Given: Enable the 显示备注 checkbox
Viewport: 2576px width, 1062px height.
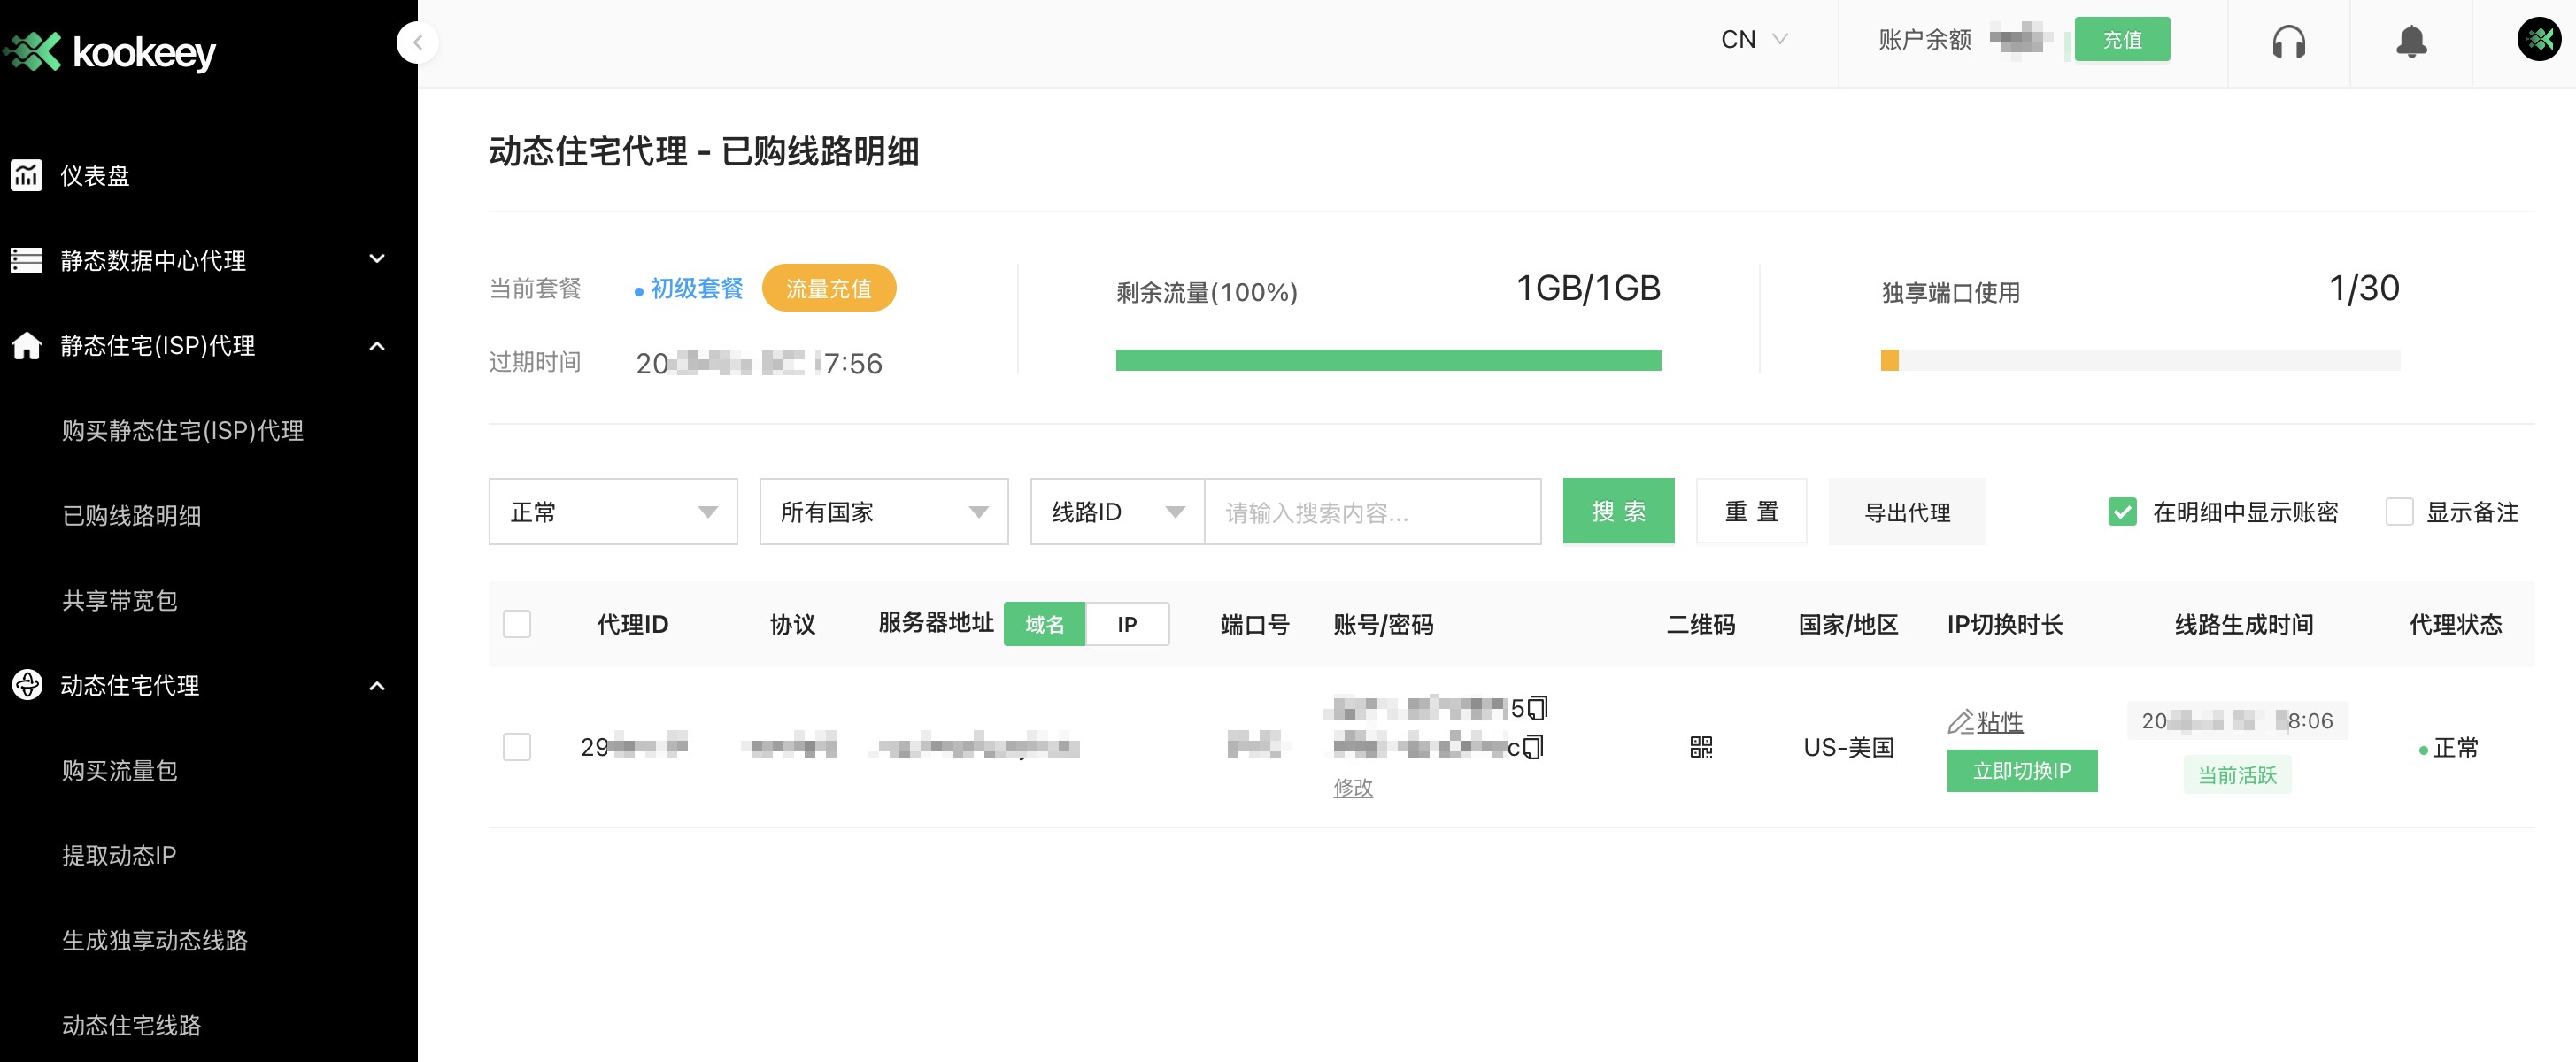Looking at the screenshot, I should [2399, 512].
